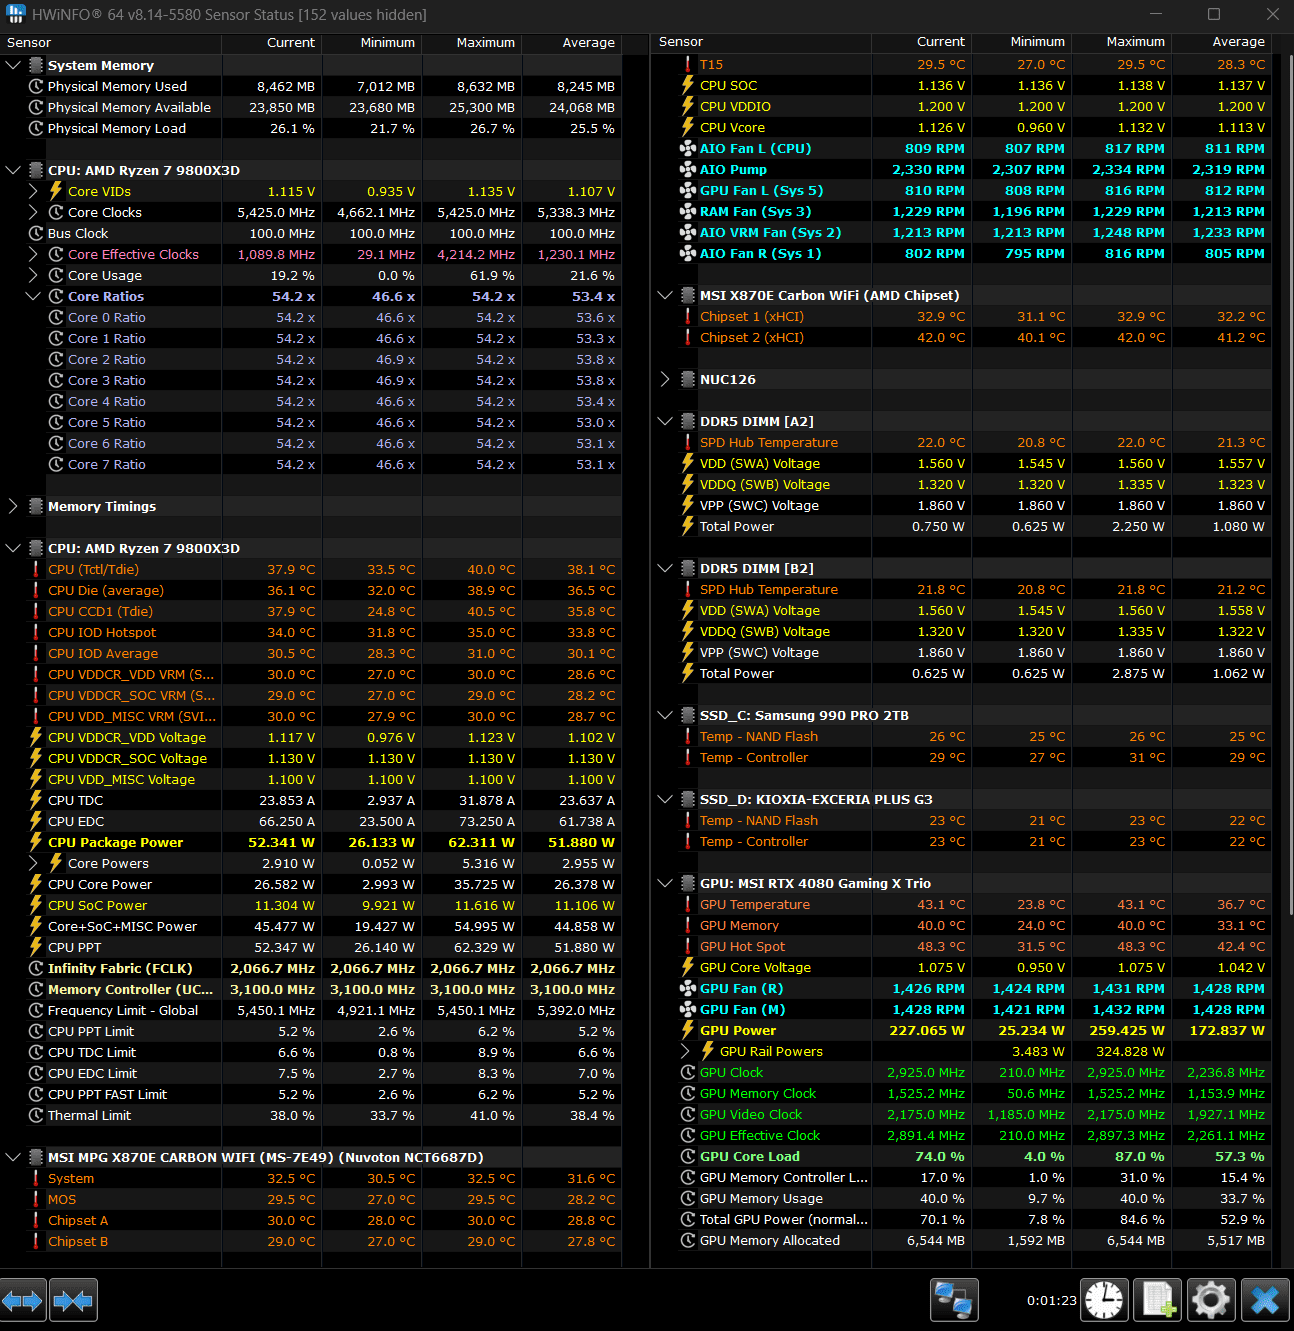Viewport: 1294px width, 1331px height.
Task: Expand the Core VIDs row
Action: 33,191
